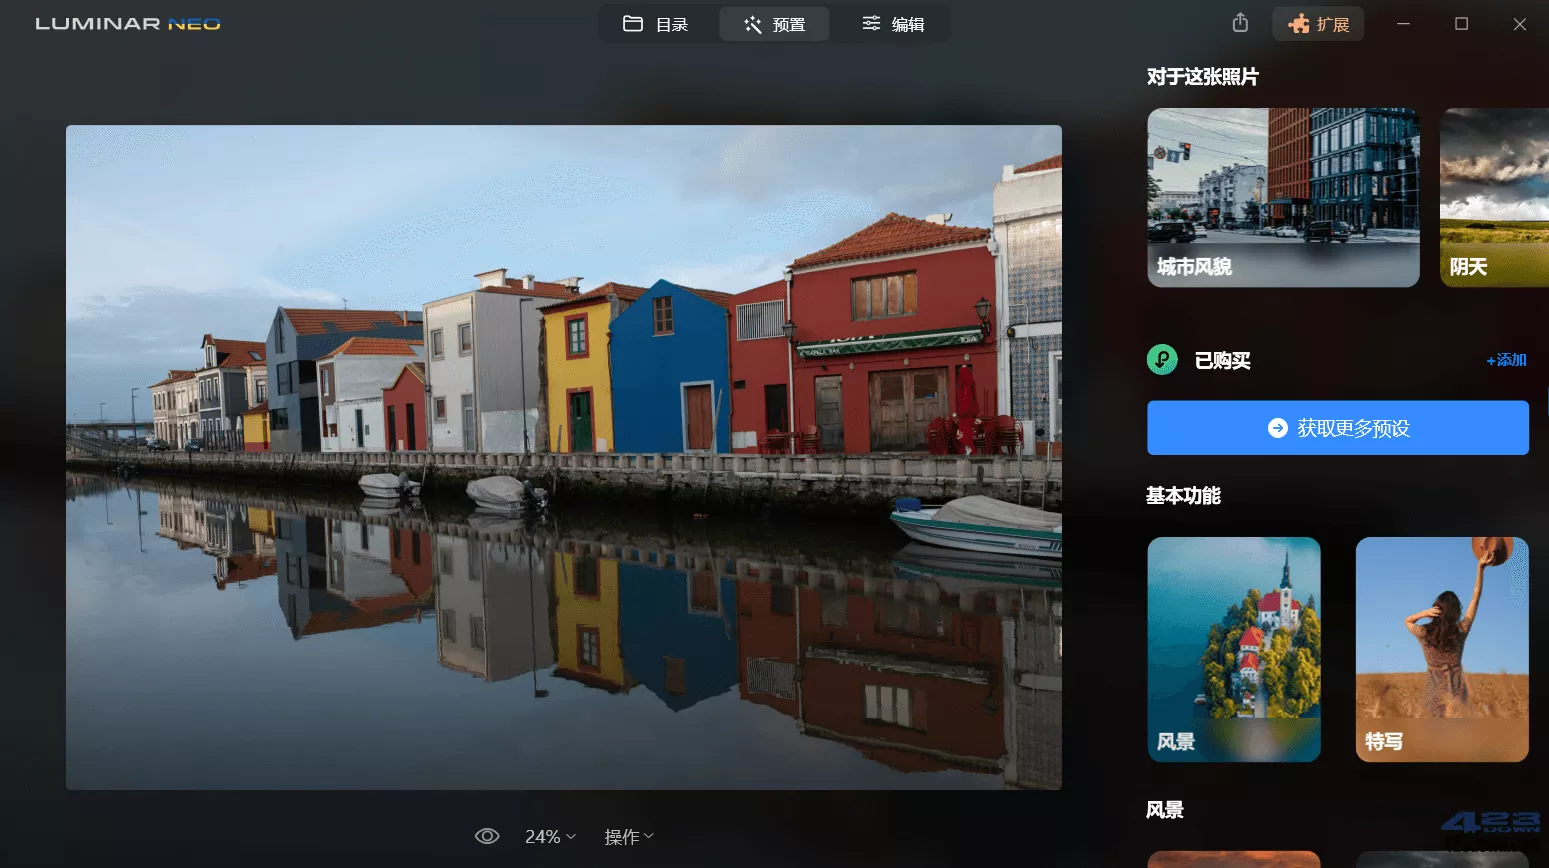1549x868 pixels.
Task: Open the 扩展 (Extensions) panel
Action: 1317,23
